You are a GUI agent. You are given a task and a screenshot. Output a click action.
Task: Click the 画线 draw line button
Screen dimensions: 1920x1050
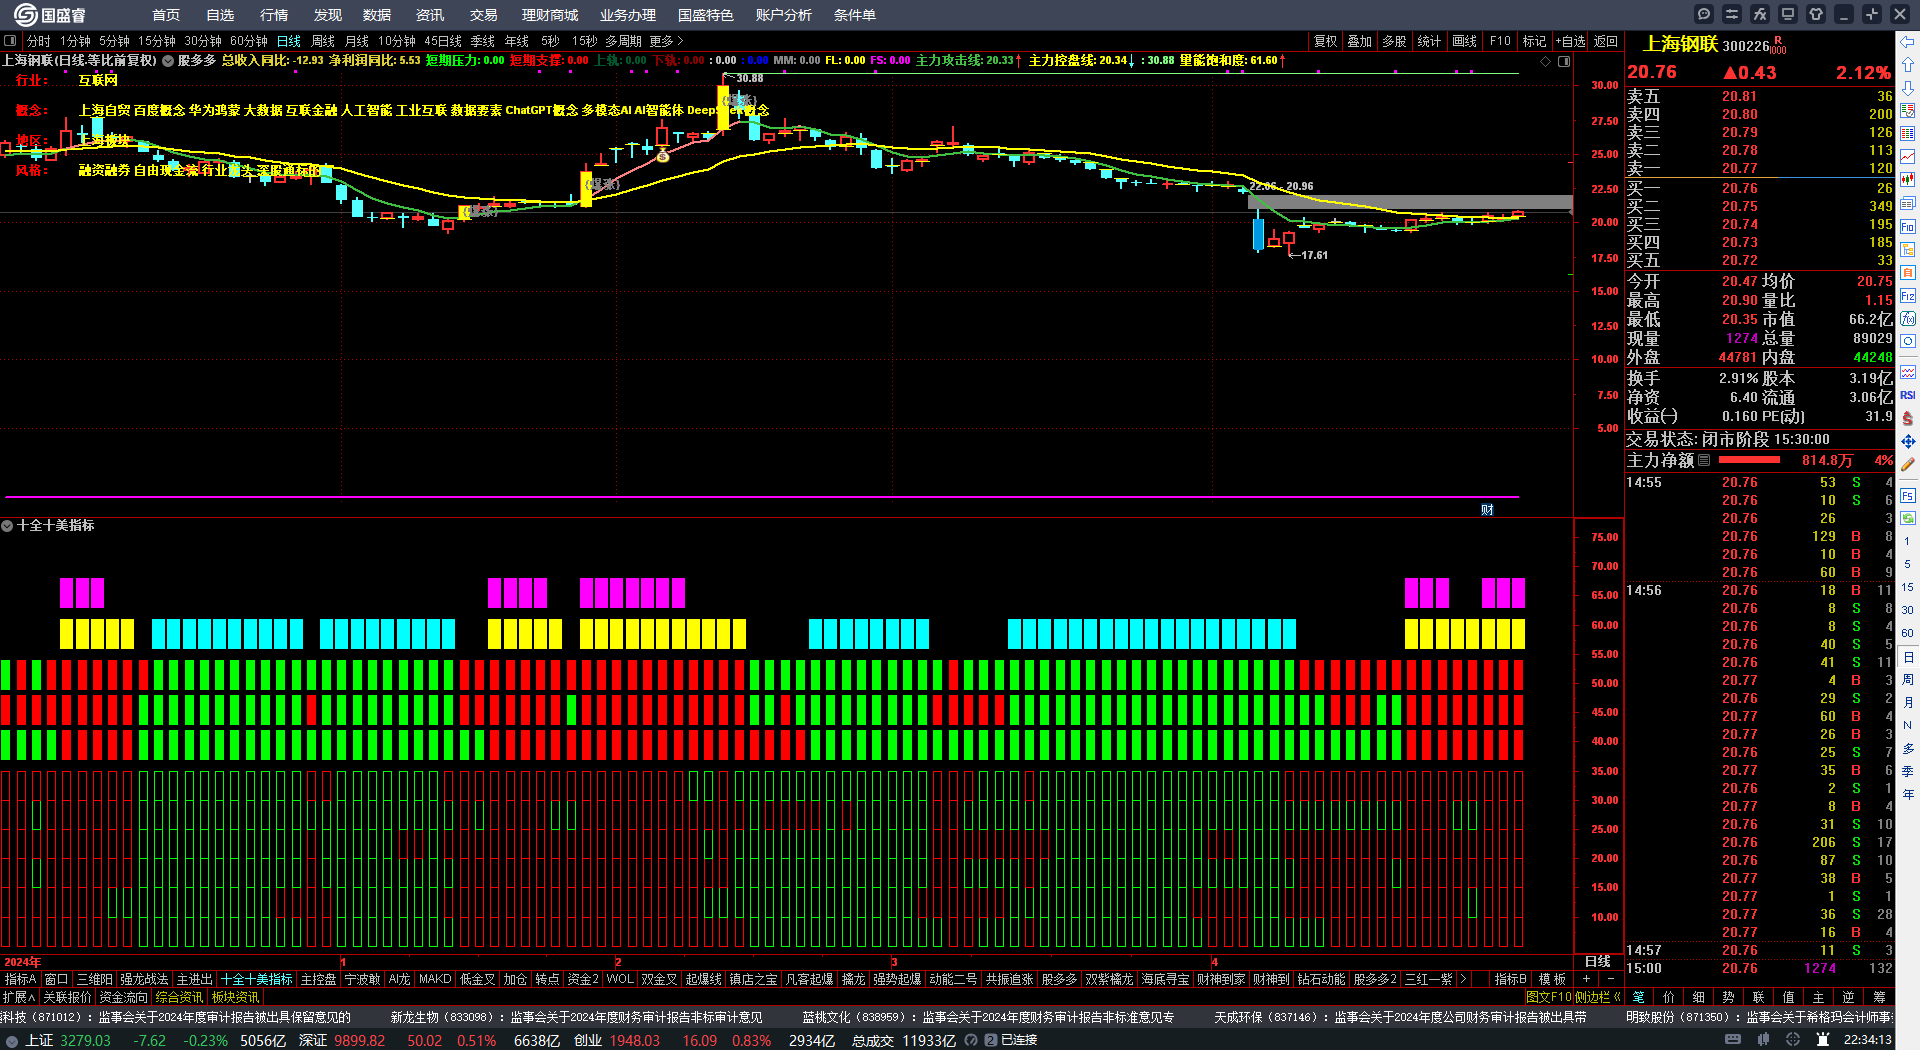coord(1465,41)
